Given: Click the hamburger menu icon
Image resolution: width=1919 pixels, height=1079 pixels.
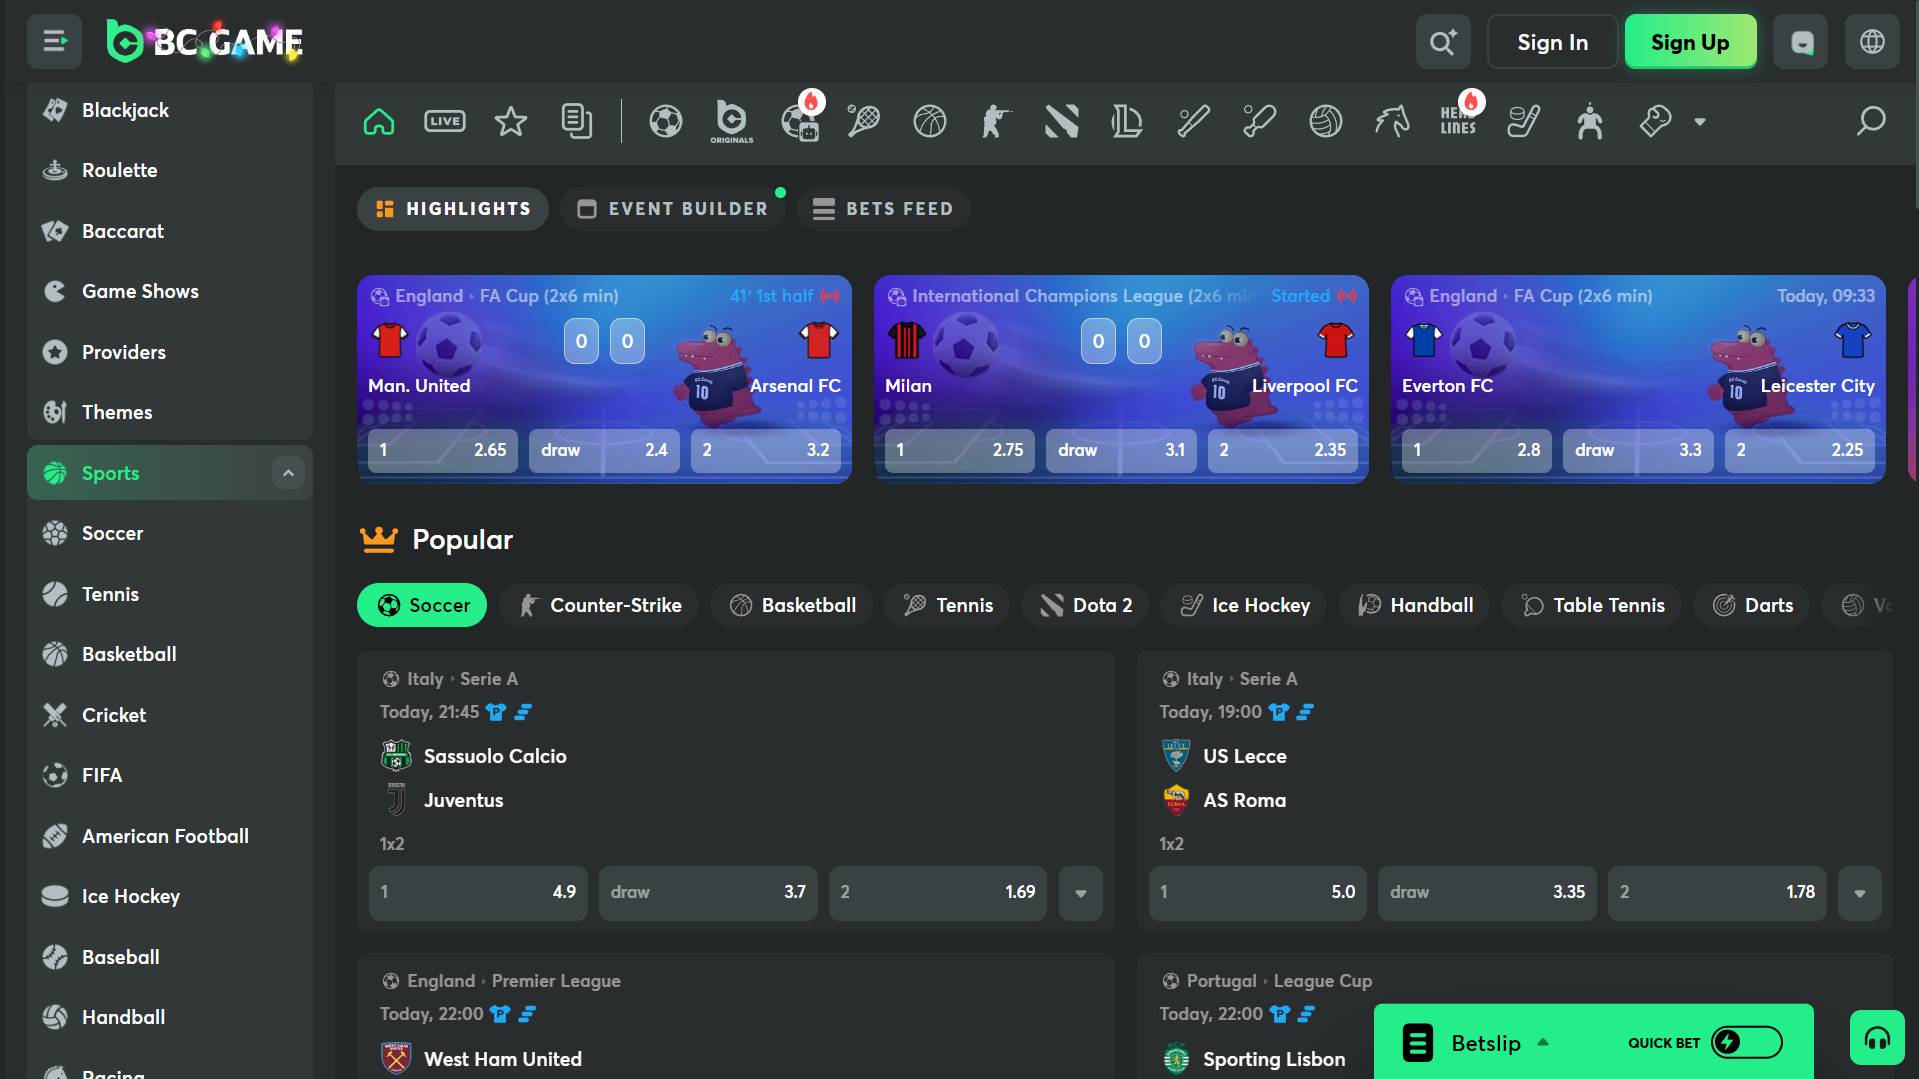Looking at the screenshot, I should (55, 42).
